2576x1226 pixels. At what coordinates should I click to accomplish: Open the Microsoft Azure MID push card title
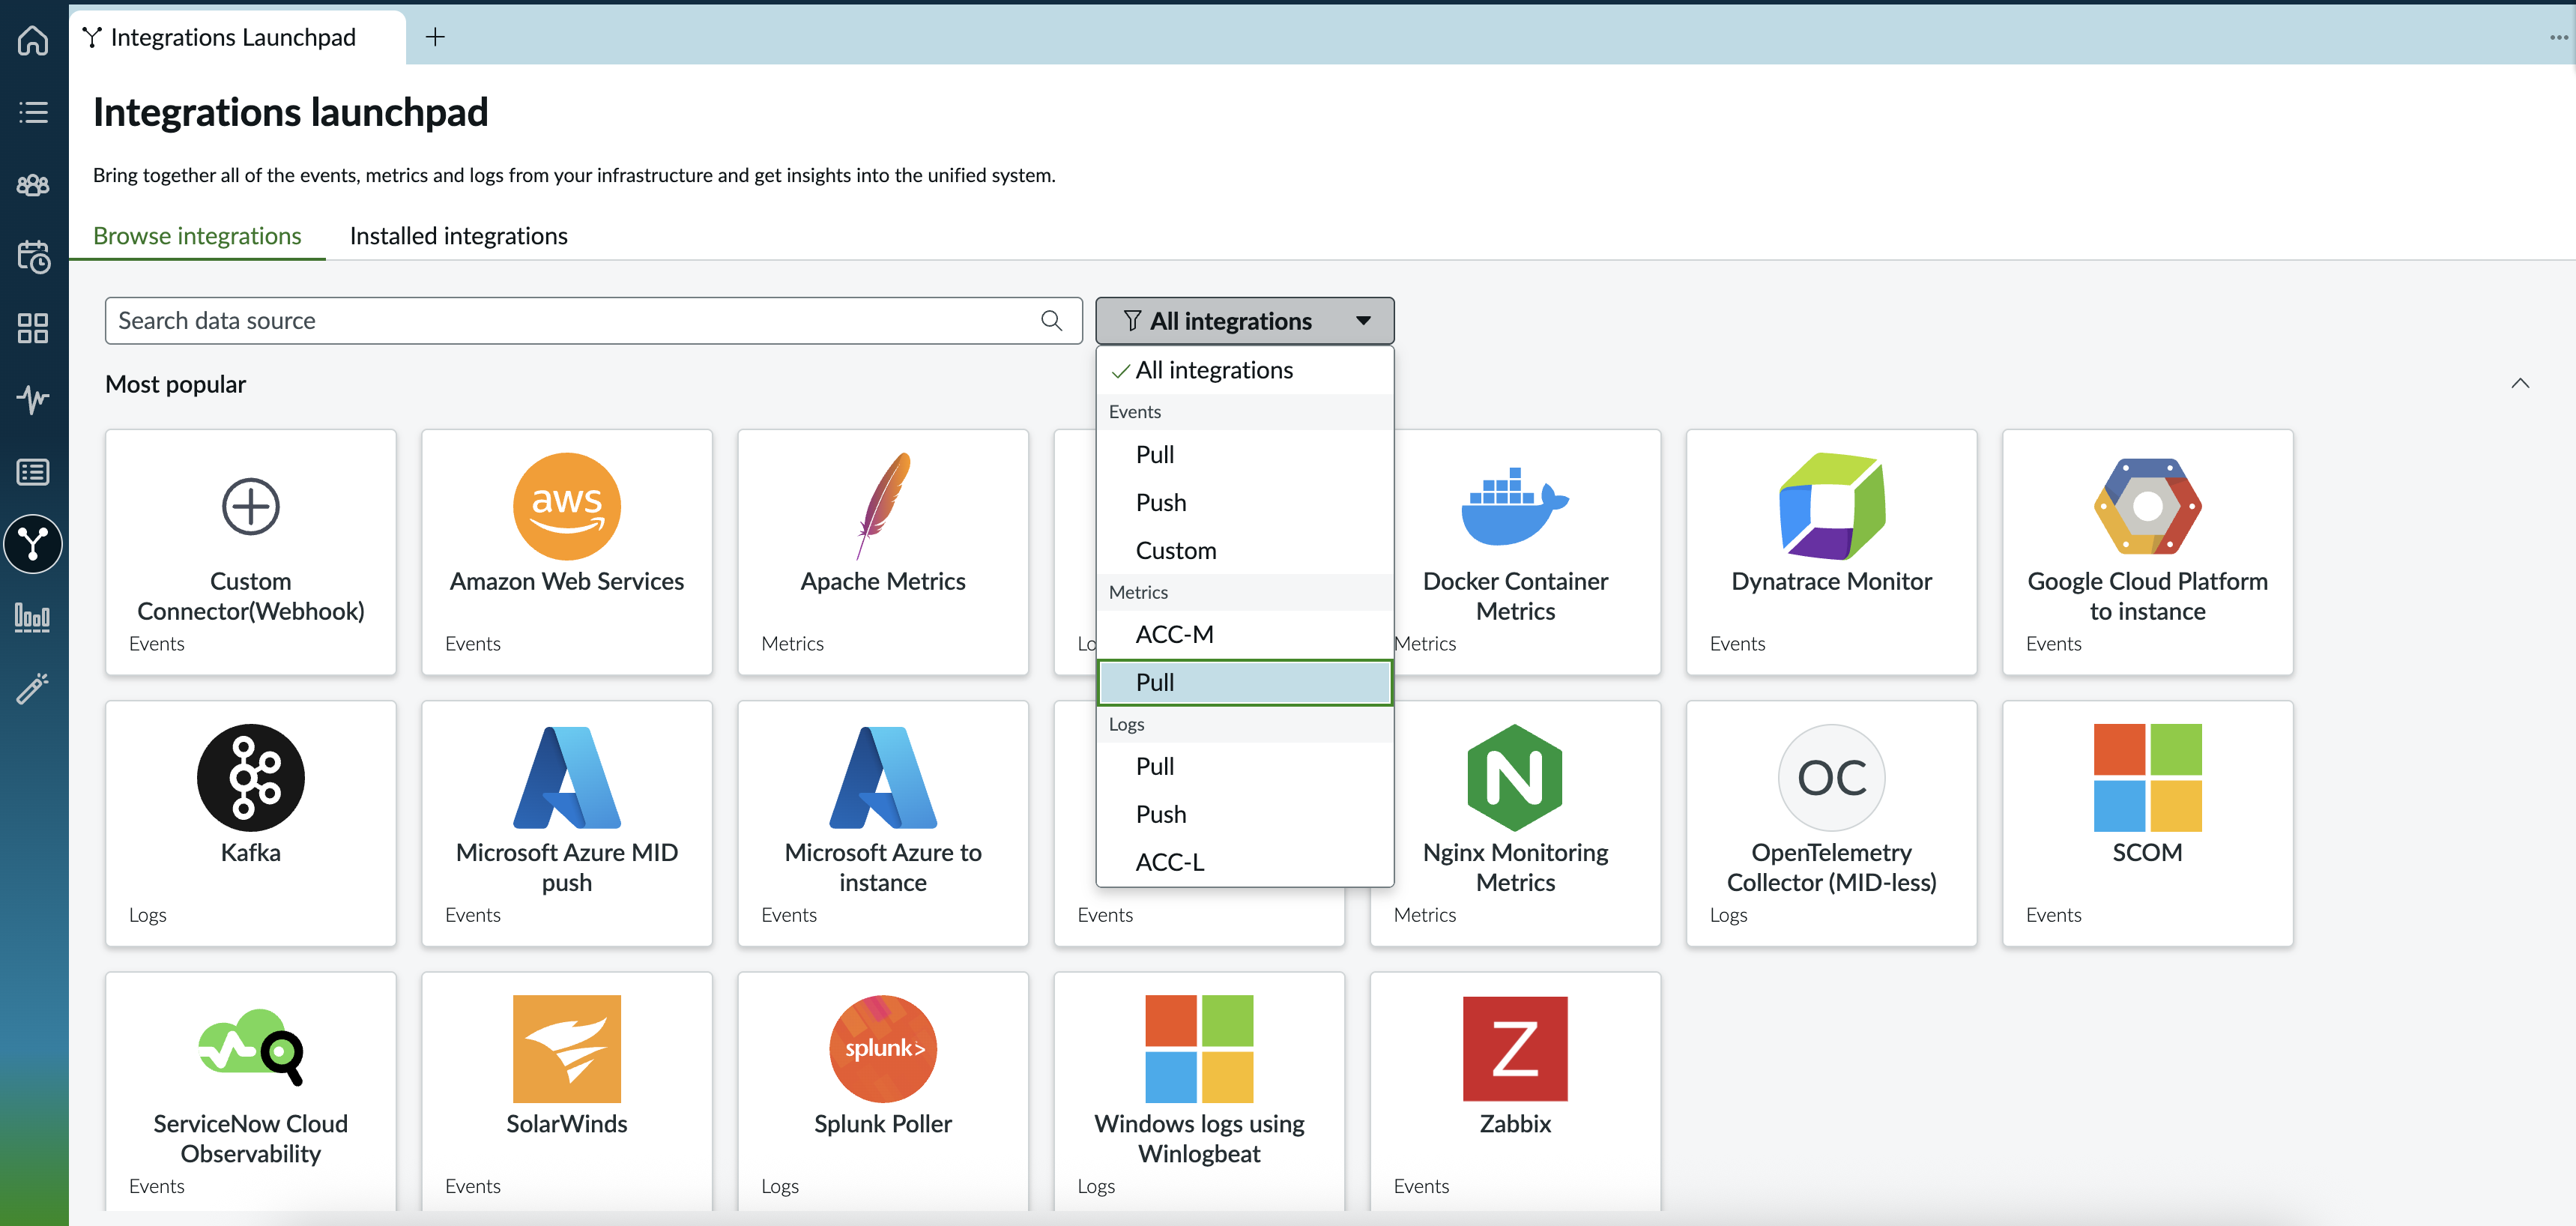click(x=567, y=867)
